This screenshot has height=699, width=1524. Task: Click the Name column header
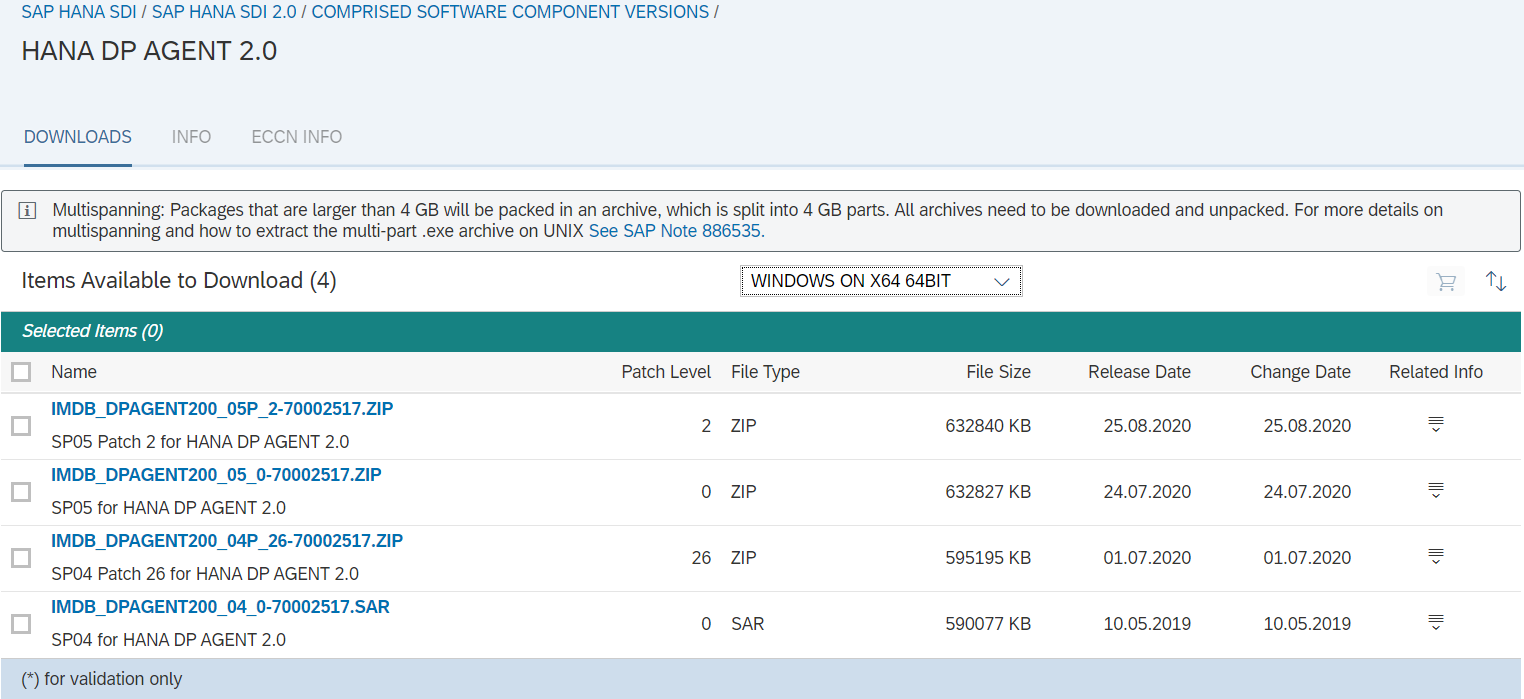(74, 372)
